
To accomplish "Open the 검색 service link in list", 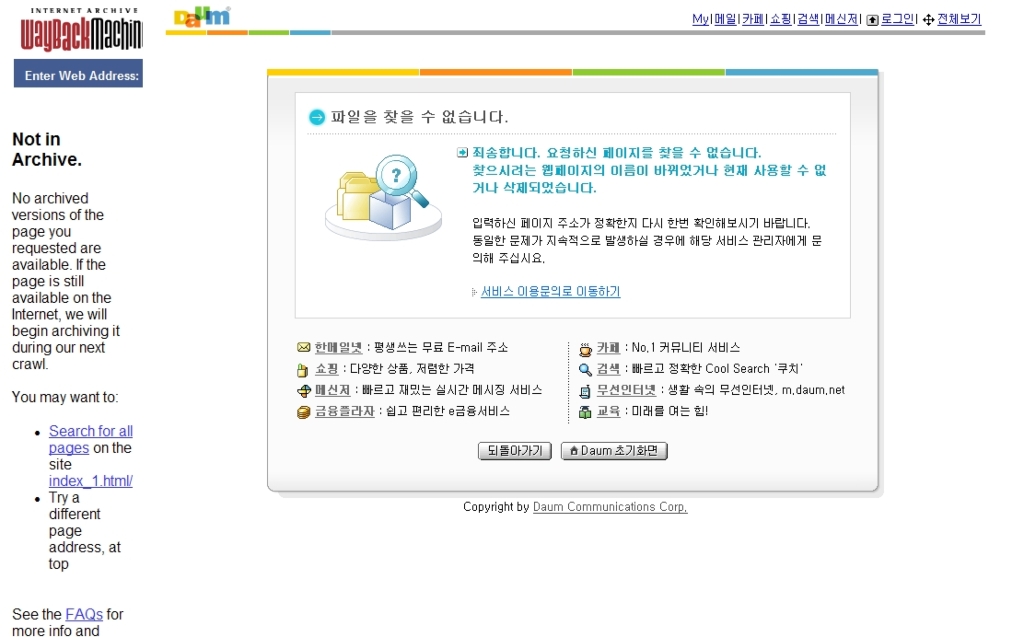I will (x=608, y=369).
